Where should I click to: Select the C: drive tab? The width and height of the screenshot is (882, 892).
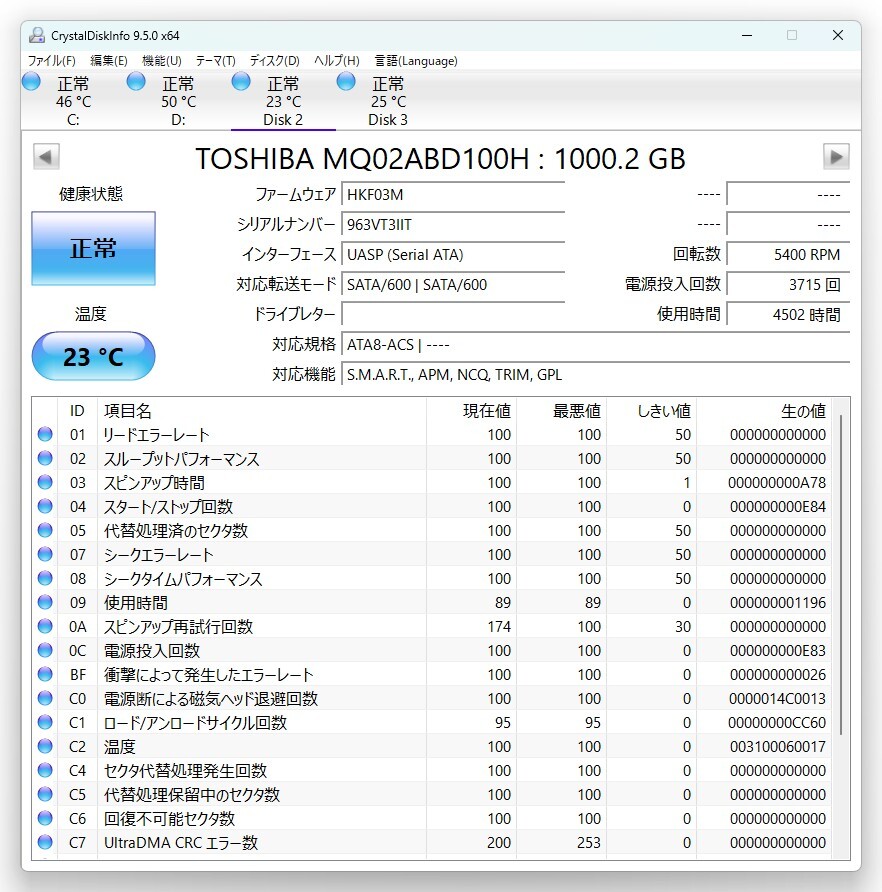73,101
